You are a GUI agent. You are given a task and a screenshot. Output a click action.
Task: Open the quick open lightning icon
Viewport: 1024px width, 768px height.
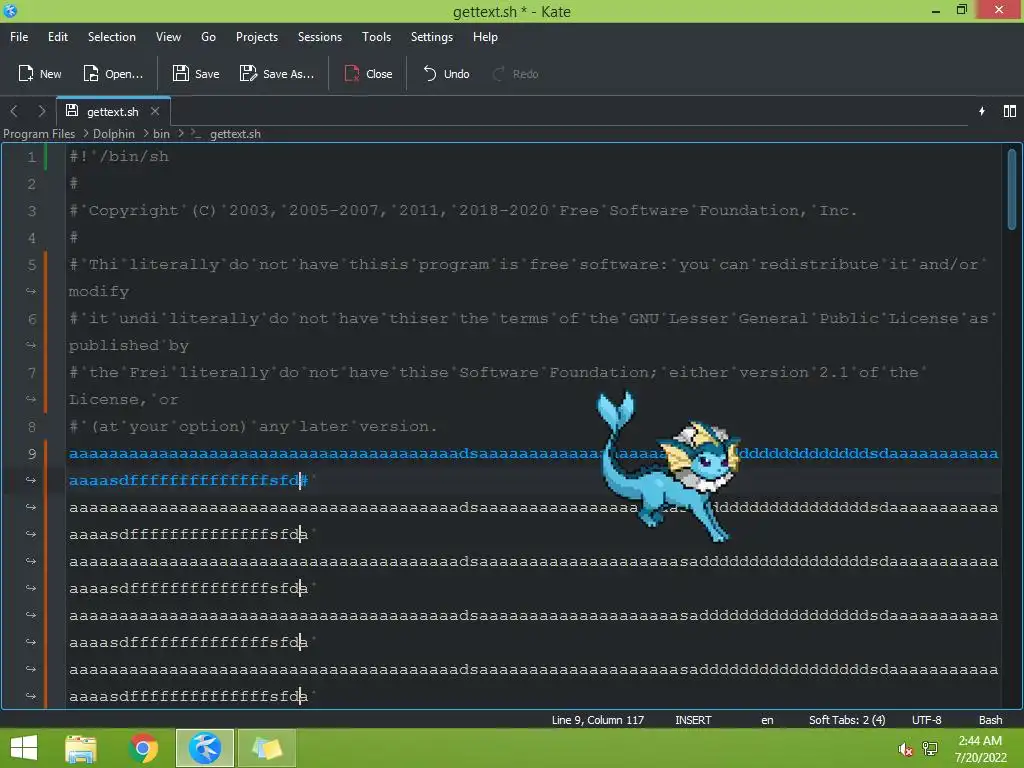pyautogui.click(x=982, y=111)
